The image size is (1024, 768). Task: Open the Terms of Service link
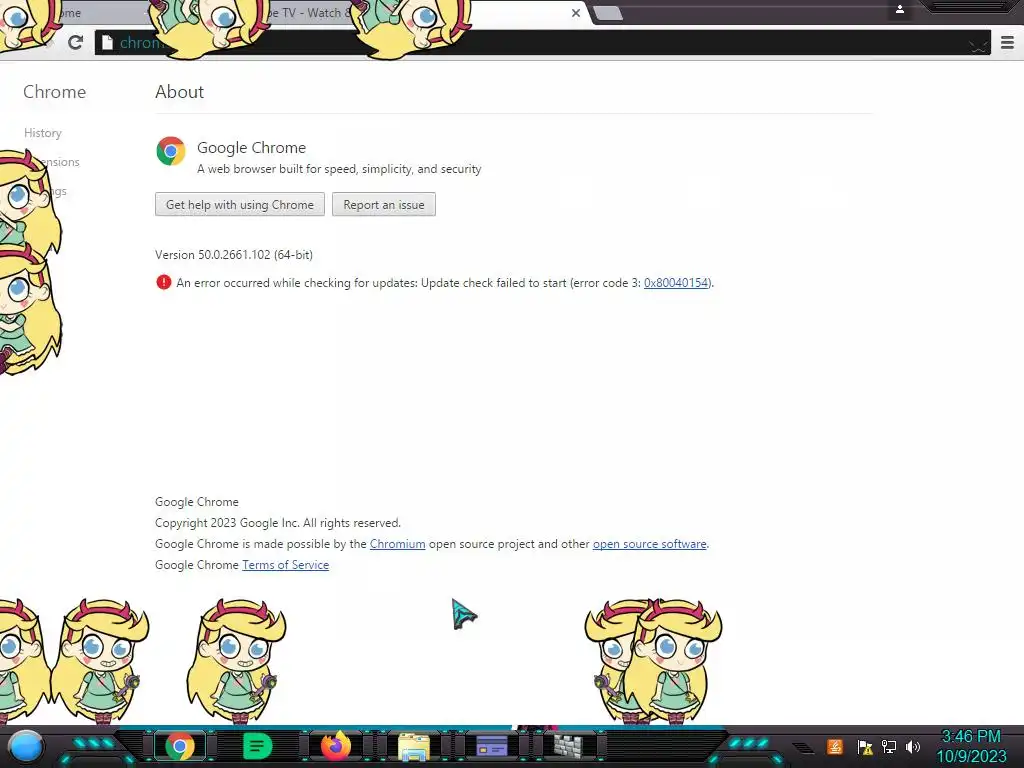click(285, 565)
